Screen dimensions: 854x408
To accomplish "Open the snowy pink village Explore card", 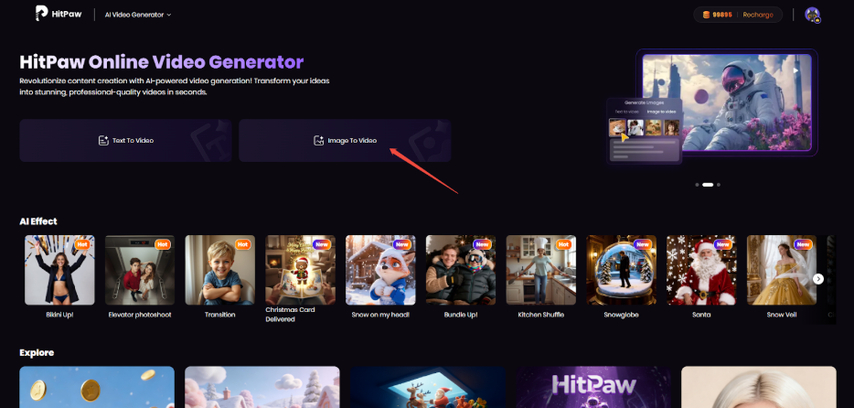I will (262, 387).
